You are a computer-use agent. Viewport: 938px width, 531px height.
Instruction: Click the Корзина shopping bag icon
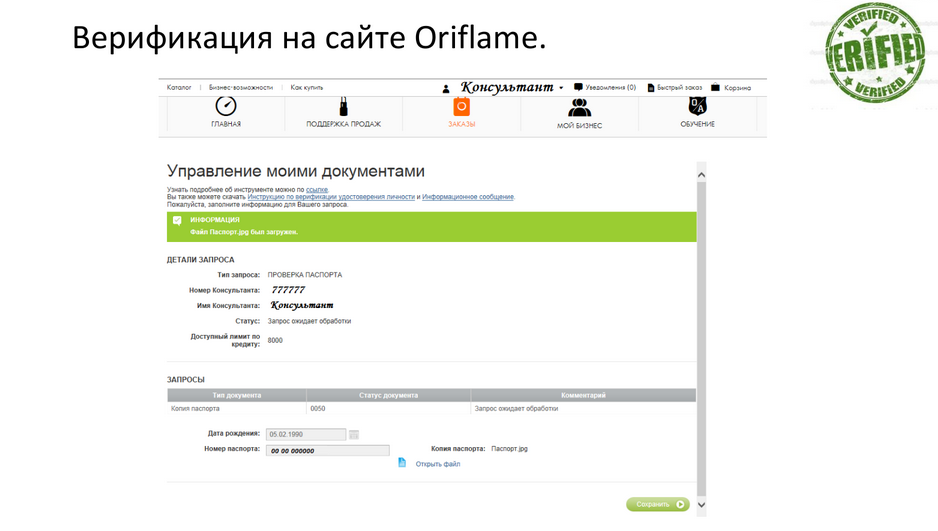[715, 87]
